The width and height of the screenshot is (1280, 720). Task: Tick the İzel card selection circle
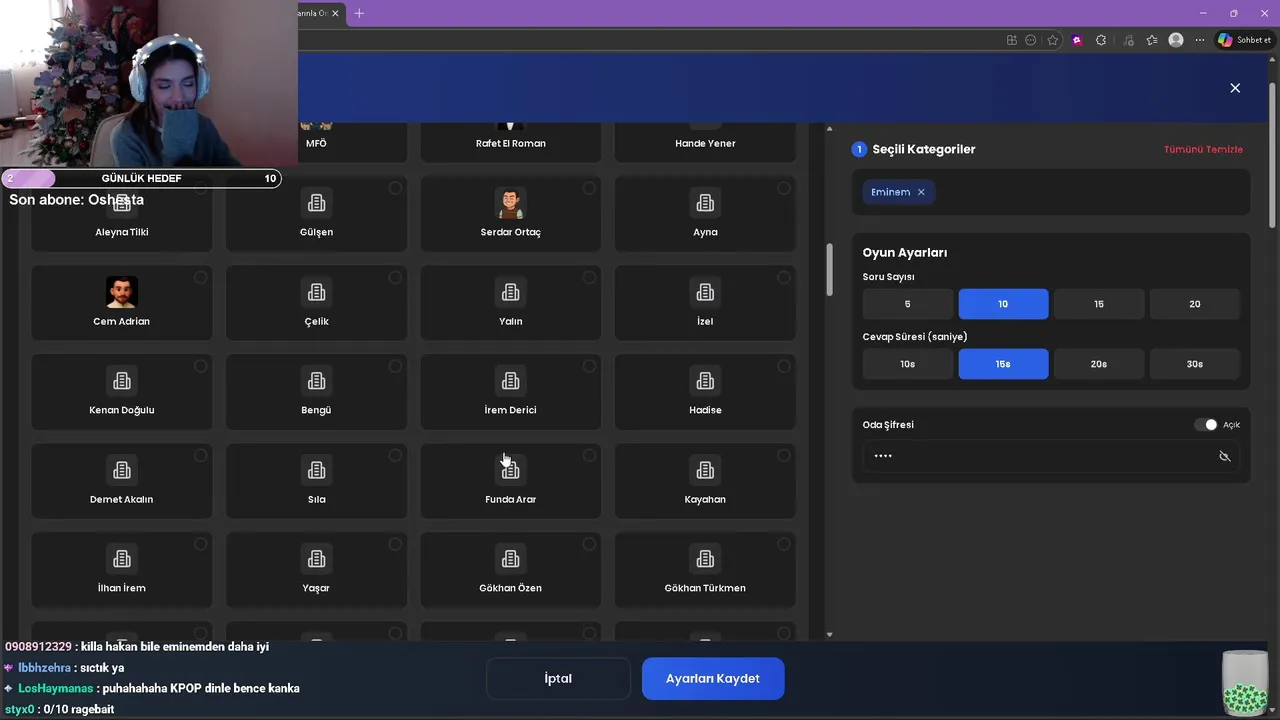pos(783,277)
